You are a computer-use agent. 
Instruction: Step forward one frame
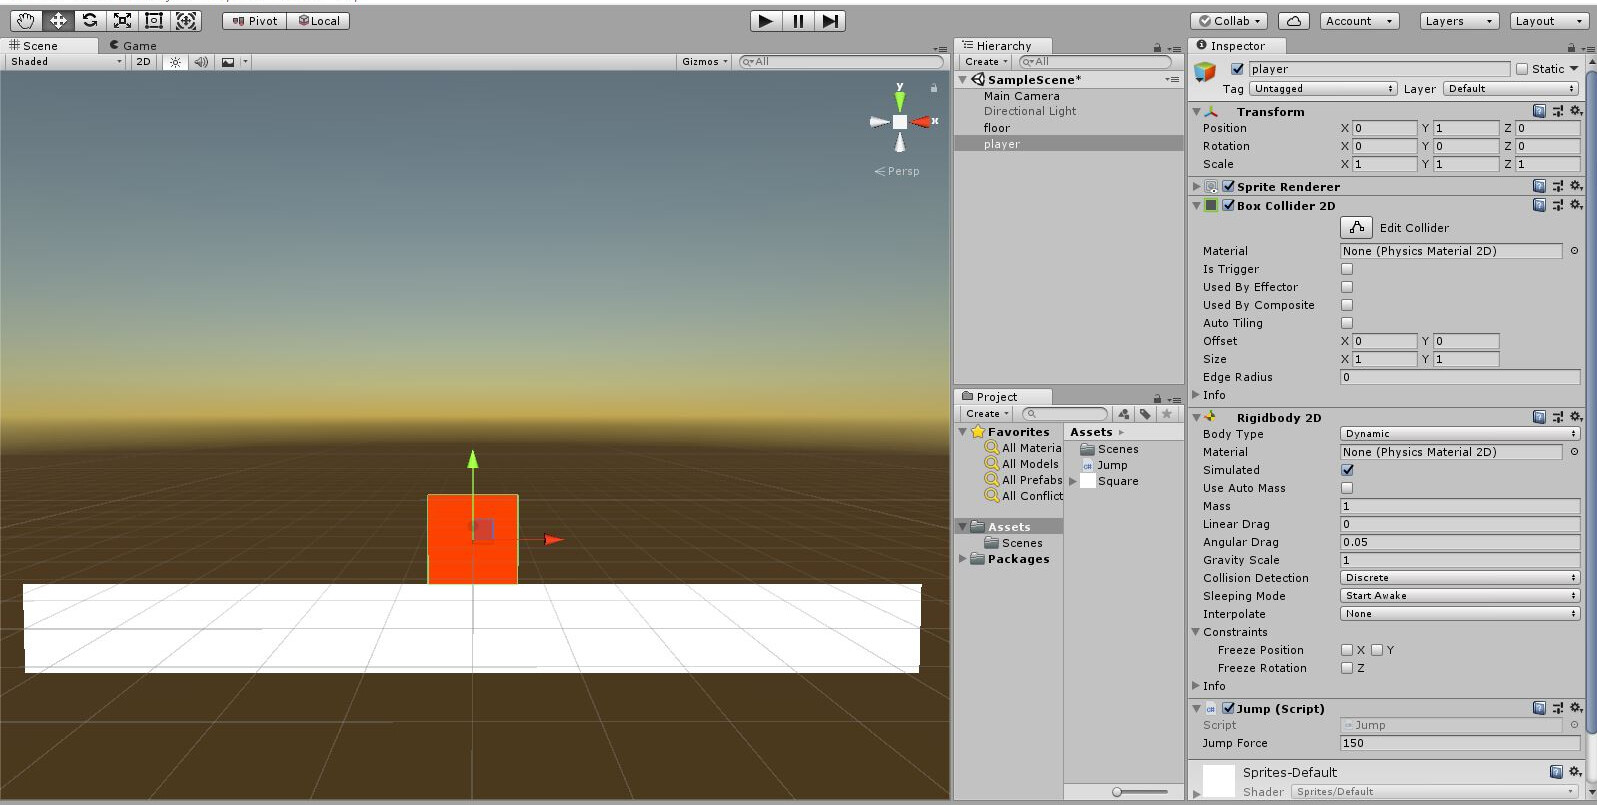(830, 20)
